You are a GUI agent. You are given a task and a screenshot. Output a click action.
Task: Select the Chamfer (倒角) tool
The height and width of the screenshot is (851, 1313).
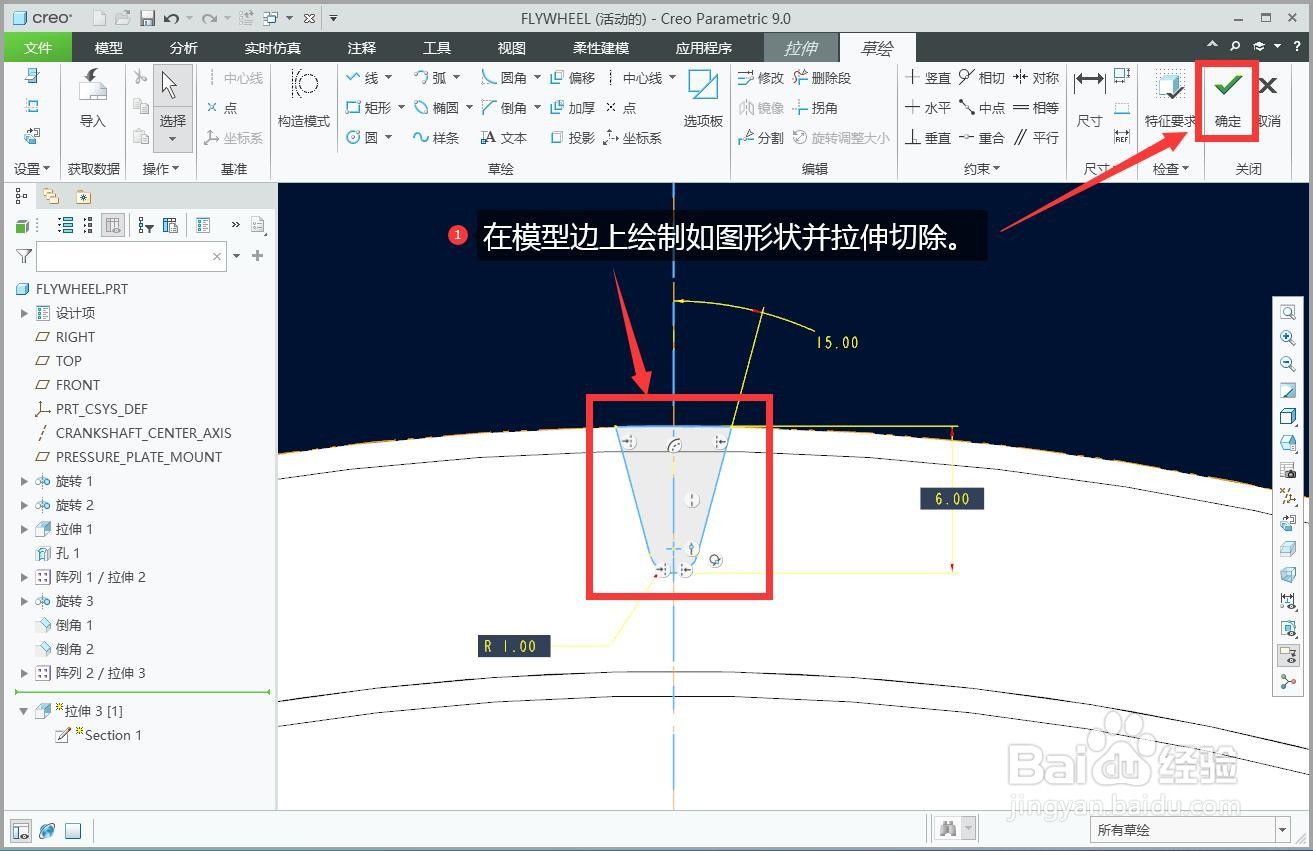click(504, 108)
